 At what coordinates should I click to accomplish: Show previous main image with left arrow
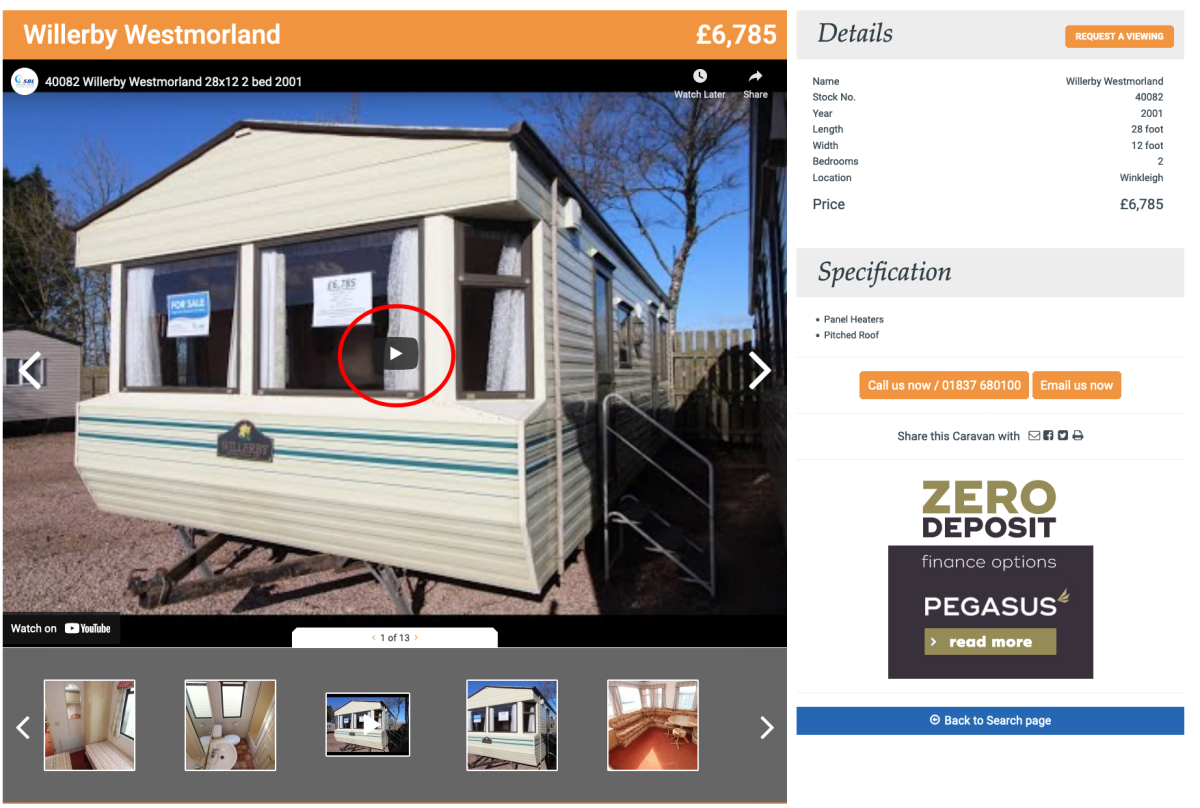[x=31, y=370]
